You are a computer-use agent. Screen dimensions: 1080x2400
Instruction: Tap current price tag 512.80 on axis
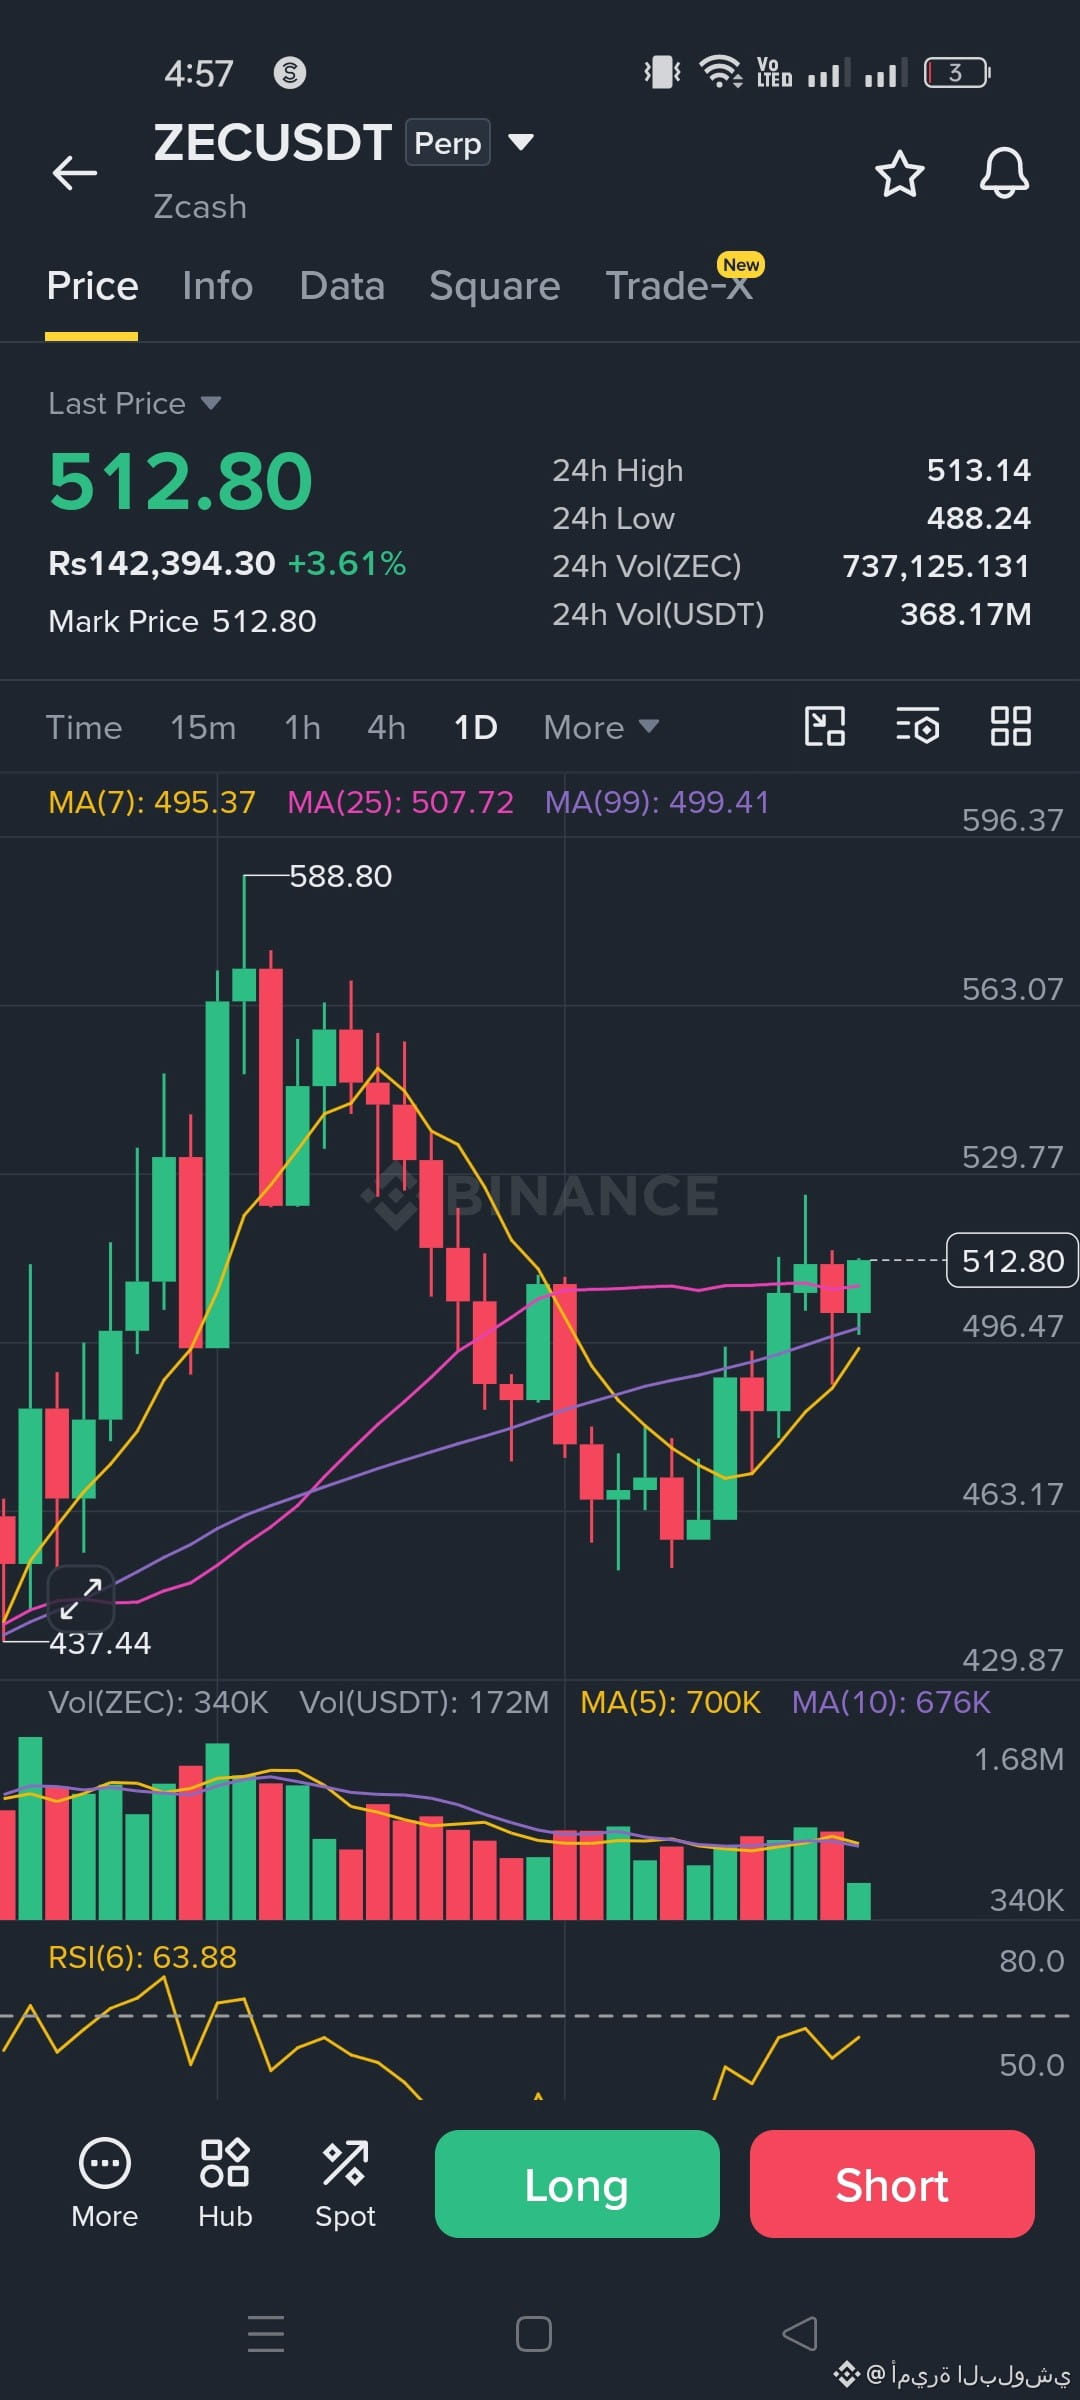[1012, 1261]
